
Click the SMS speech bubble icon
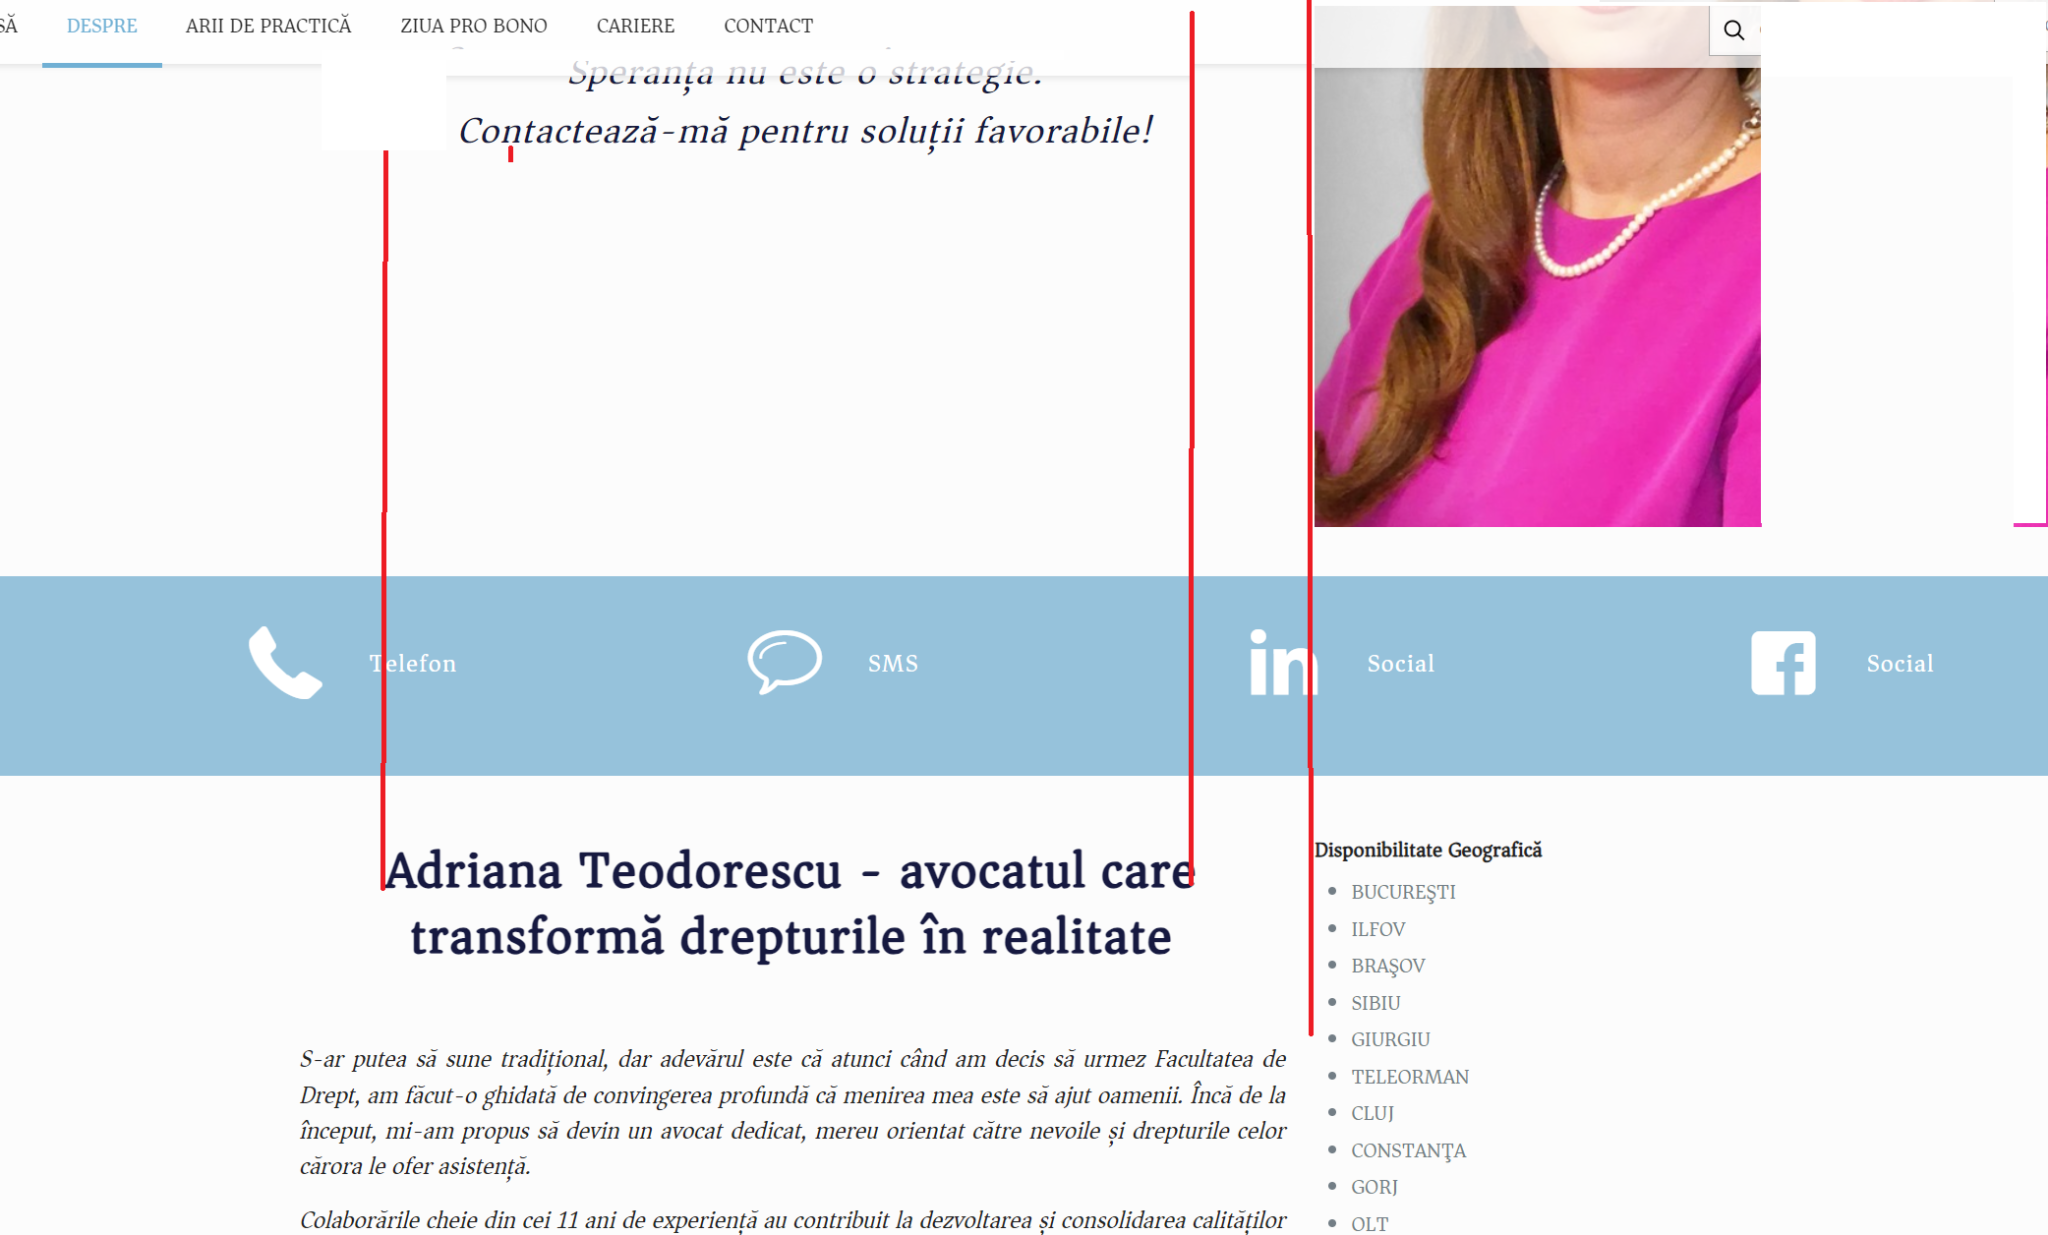784,662
